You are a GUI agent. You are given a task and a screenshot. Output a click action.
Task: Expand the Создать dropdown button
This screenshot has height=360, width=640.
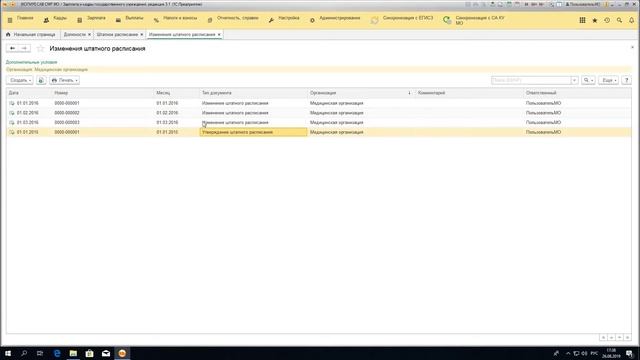click(x=20, y=80)
